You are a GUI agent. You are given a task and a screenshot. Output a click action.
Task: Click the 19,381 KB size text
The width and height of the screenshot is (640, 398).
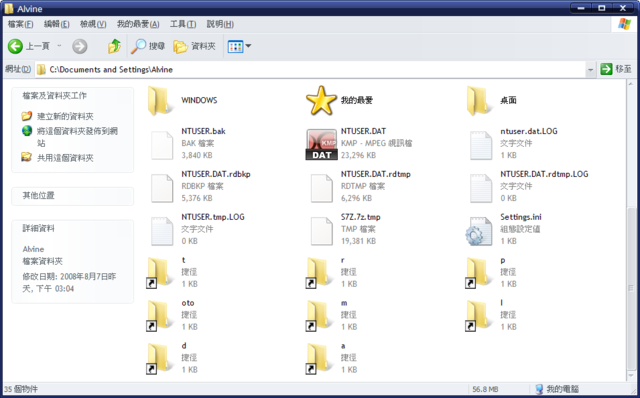point(358,241)
